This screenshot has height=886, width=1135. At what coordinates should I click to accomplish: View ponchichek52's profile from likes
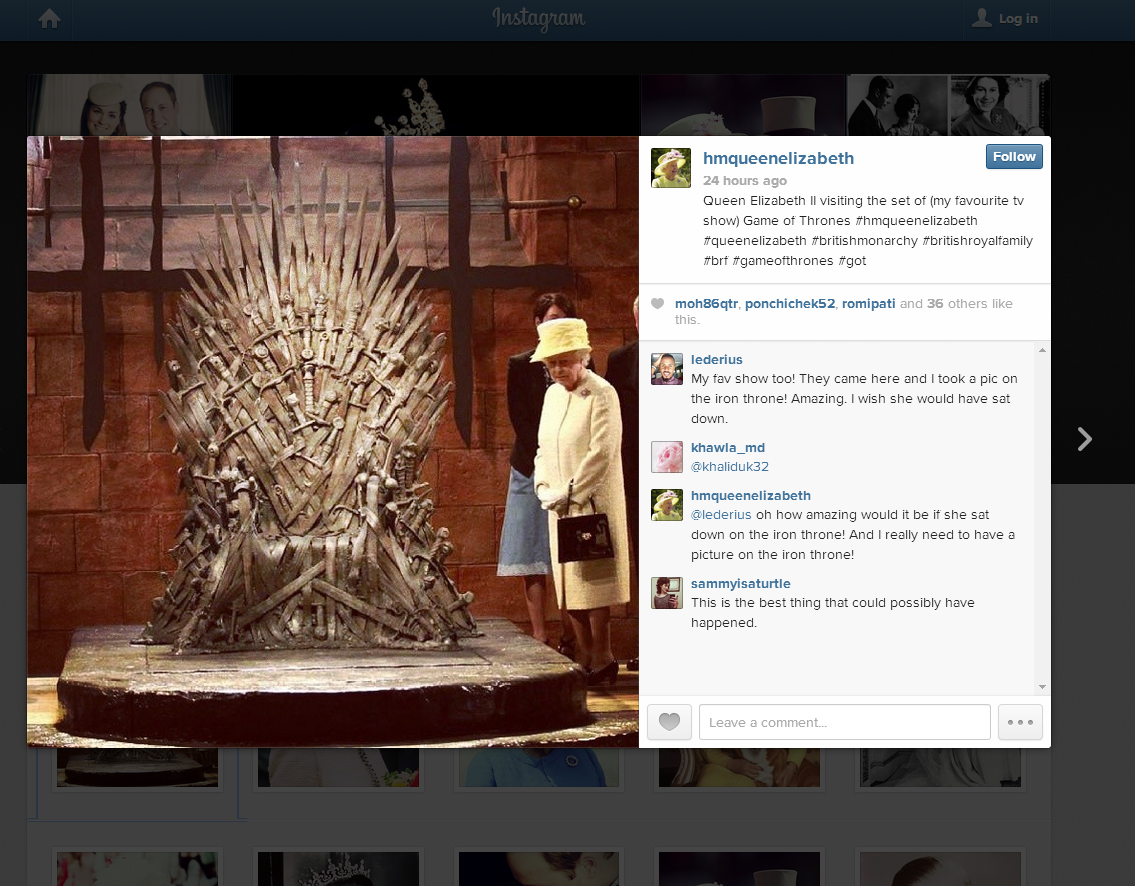(790, 303)
